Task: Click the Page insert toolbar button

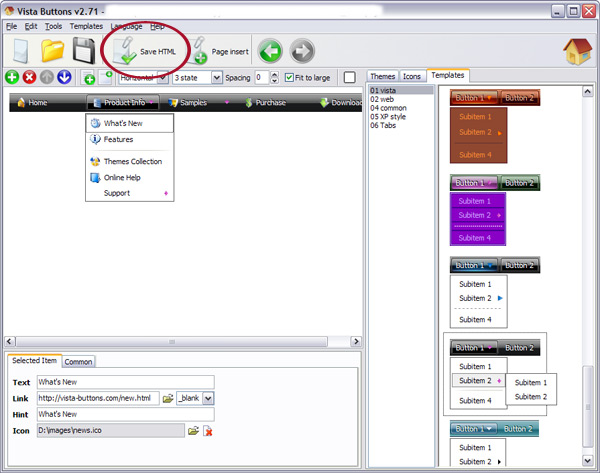Action: click(220, 51)
